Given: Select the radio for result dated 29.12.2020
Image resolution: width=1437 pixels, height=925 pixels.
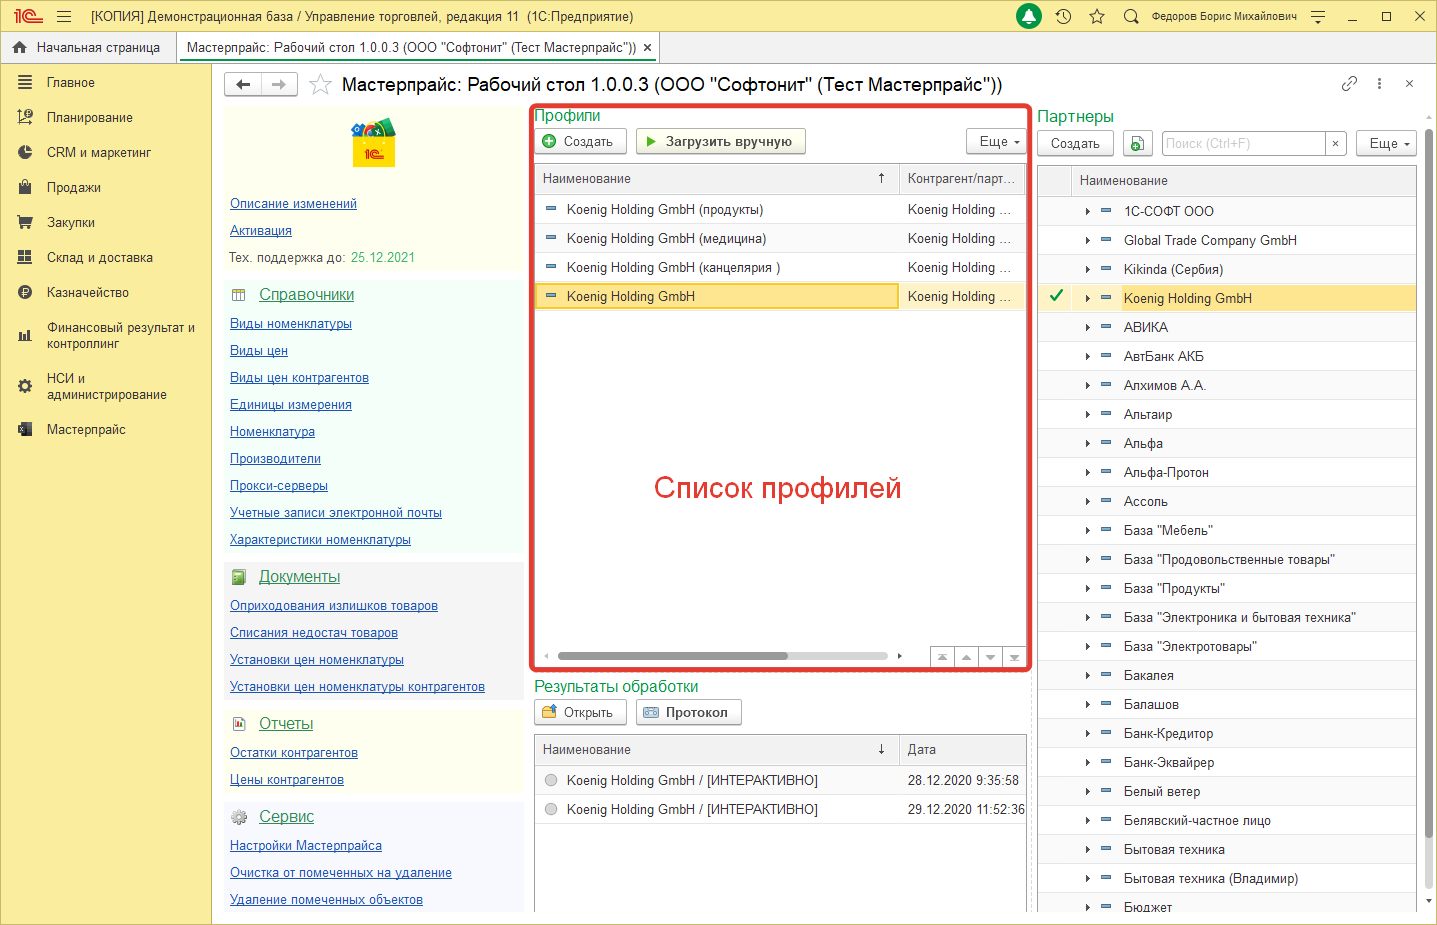Looking at the screenshot, I should point(551,809).
